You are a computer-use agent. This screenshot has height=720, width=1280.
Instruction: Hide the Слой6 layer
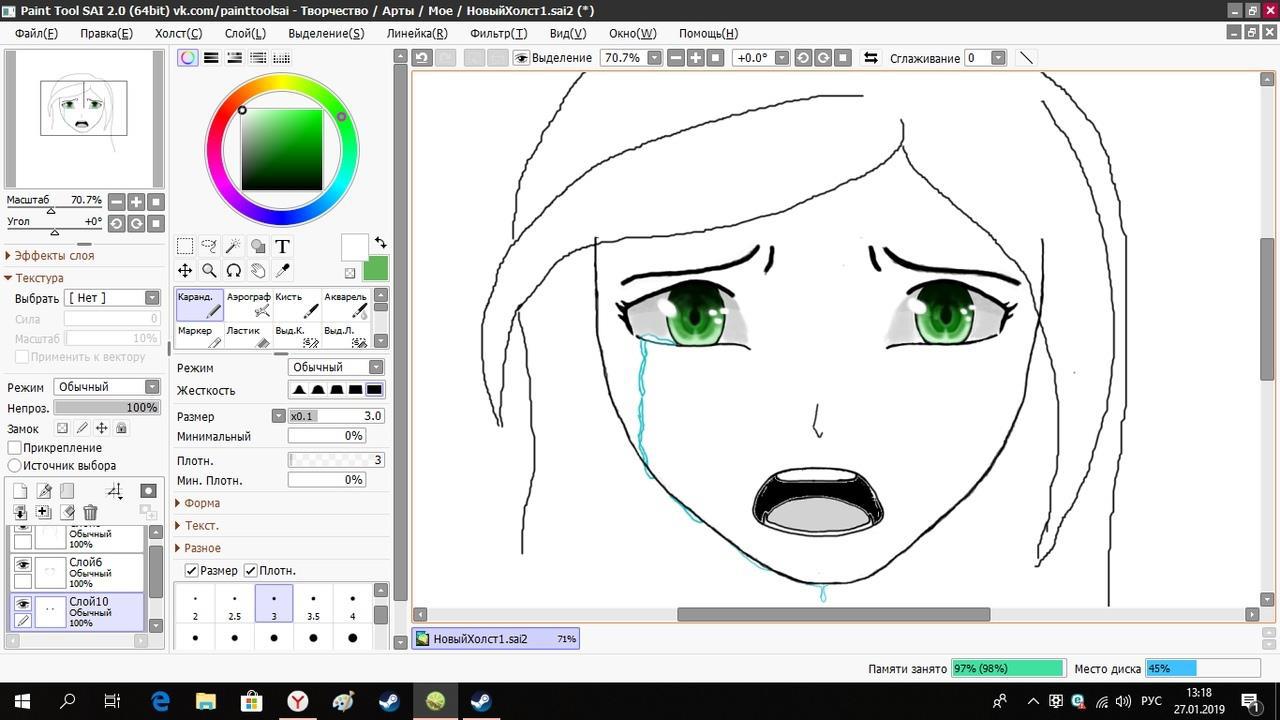[x=23, y=565]
